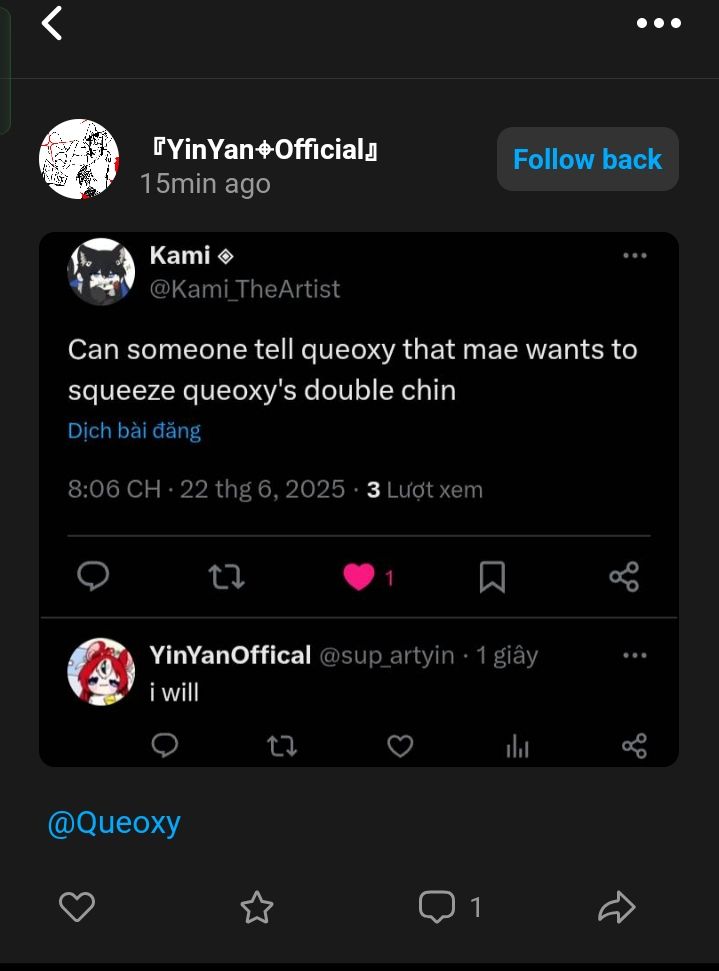Translate the post via 'Dịch bài đăng'
Viewport: 719px width, 971px height.
[134, 430]
